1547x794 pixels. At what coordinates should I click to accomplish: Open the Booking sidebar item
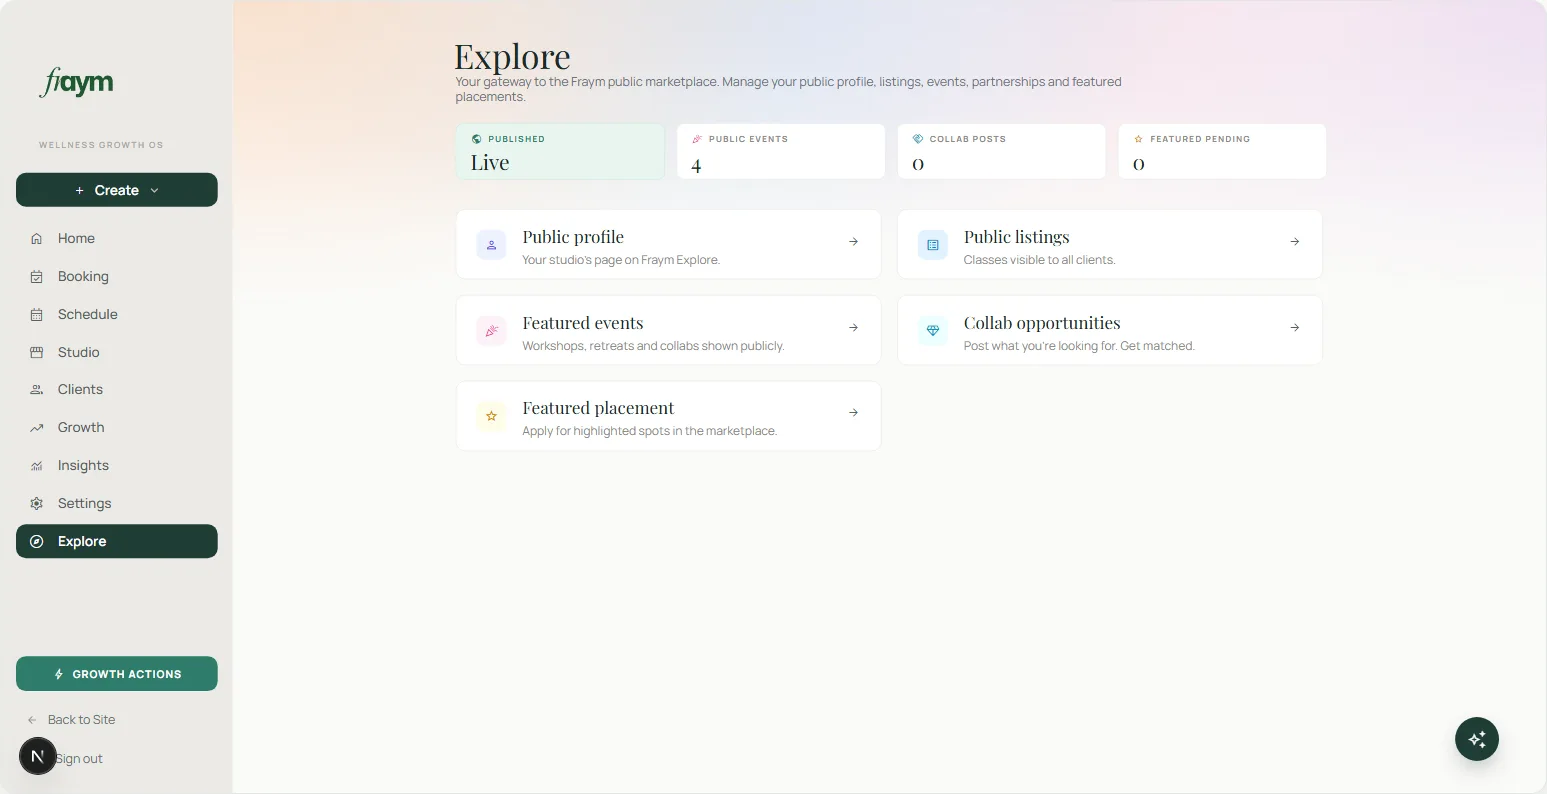point(117,276)
